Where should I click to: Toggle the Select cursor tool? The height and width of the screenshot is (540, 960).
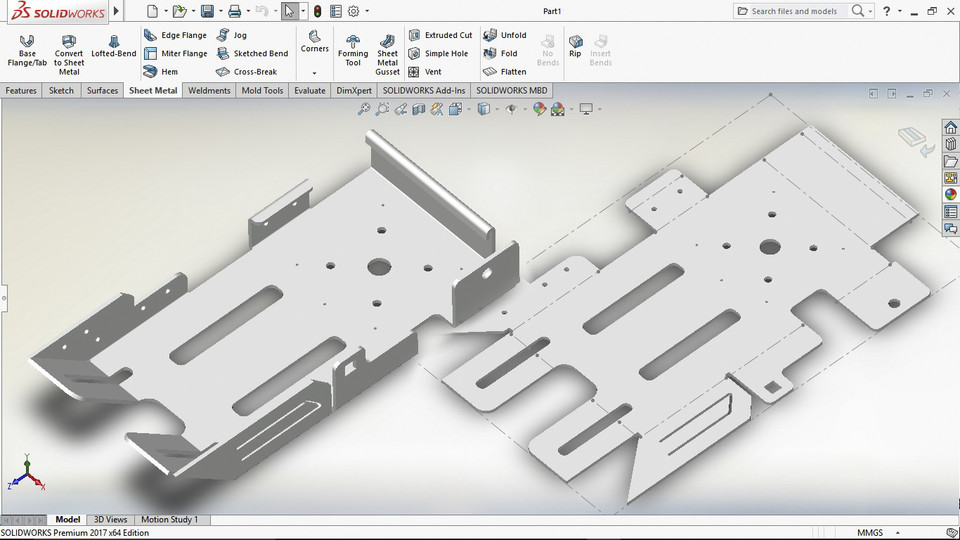[x=289, y=11]
